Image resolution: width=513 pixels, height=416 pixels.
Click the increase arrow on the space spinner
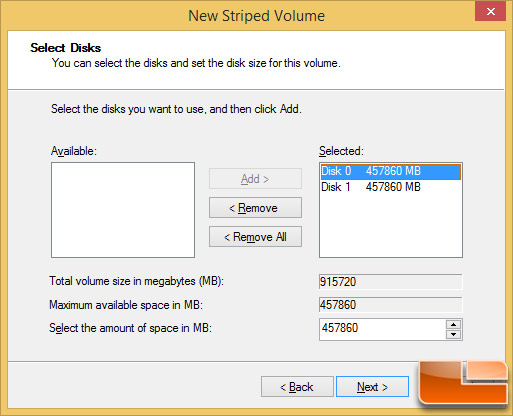pyautogui.click(x=453, y=324)
